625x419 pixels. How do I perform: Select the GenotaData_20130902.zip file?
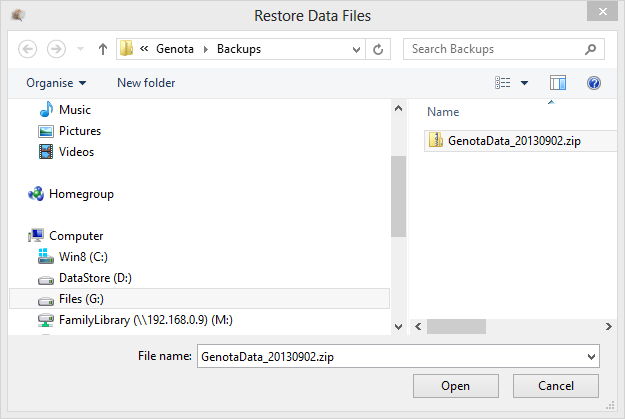pos(514,141)
